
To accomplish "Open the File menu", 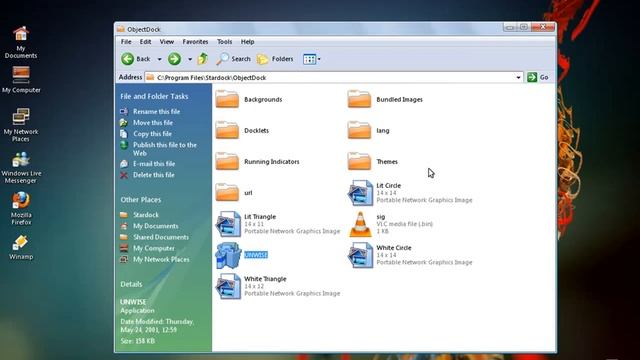I will point(126,42).
